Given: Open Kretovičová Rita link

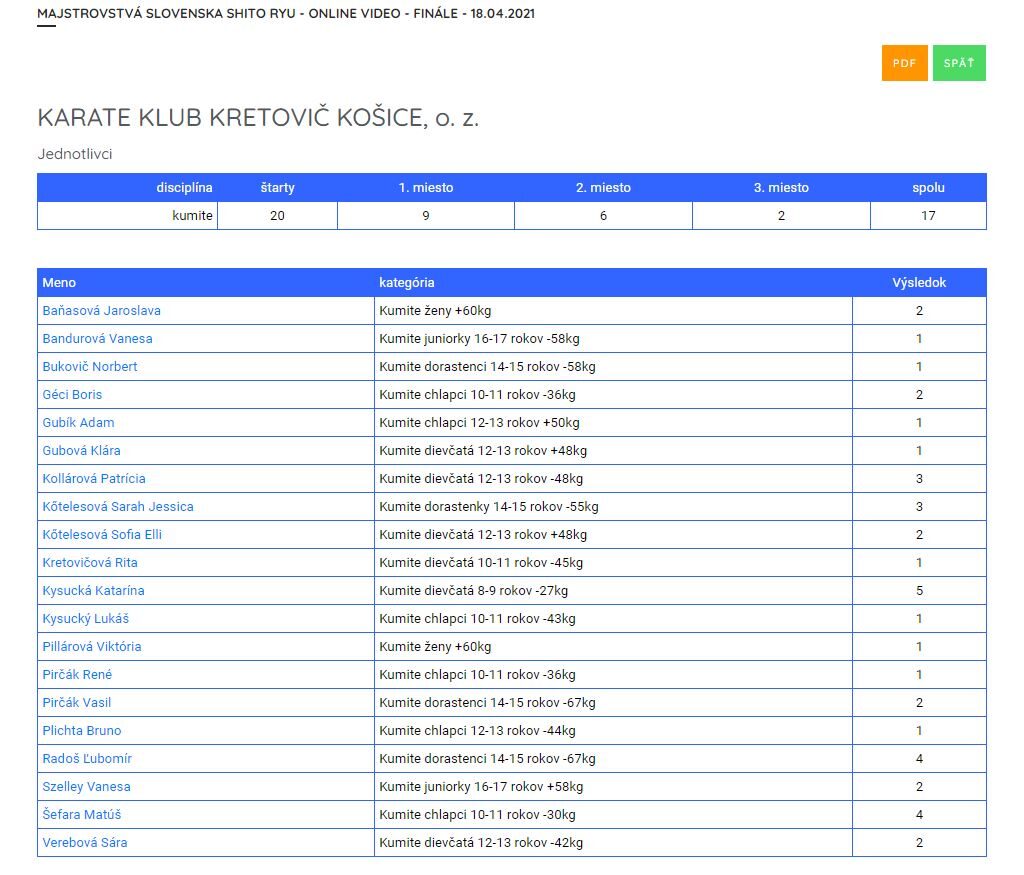Looking at the screenshot, I should [90, 563].
